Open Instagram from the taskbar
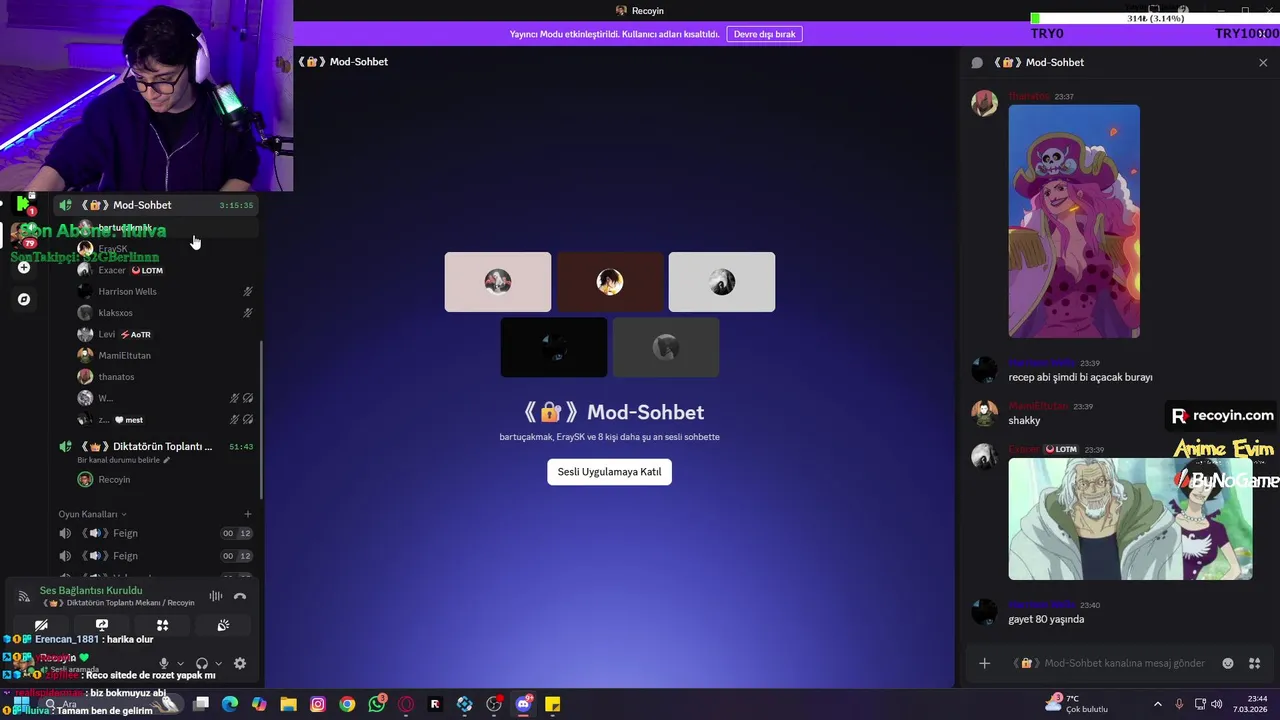The image size is (1280, 720). coord(318,704)
